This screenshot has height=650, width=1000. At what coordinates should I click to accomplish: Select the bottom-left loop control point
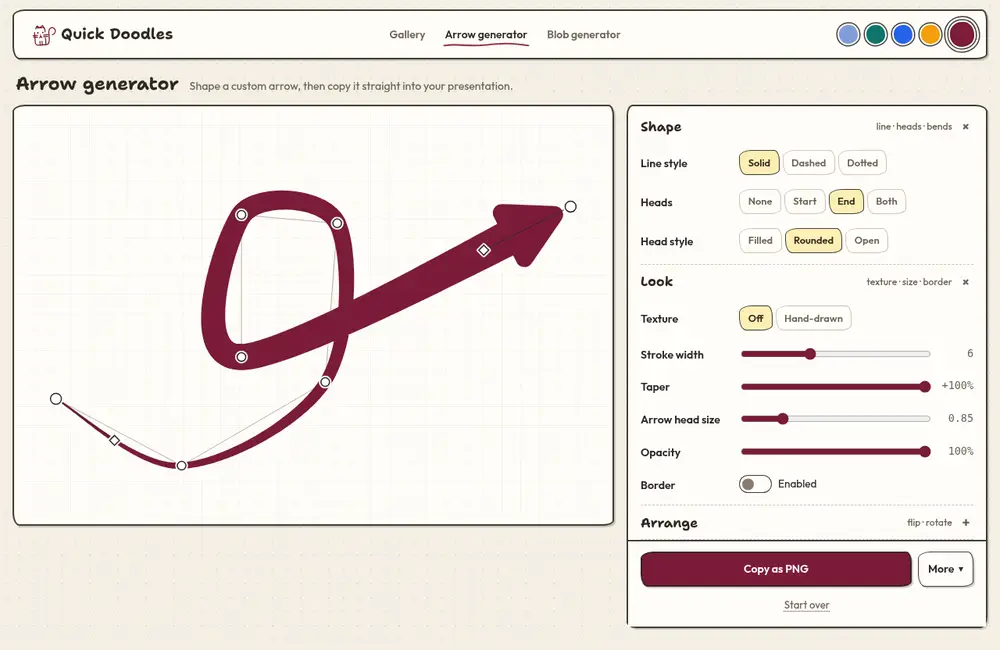click(241, 357)
